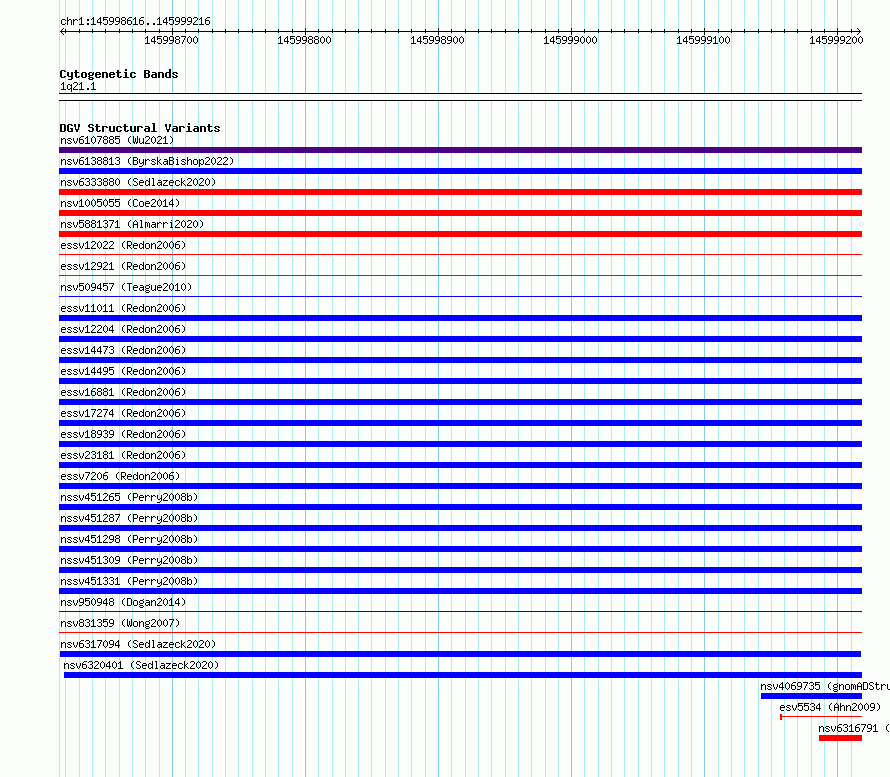Select the nsv6138813 (ByrskaBishop2022) label
Viewport: 890px width, 777px height.
tap(147, 161)
